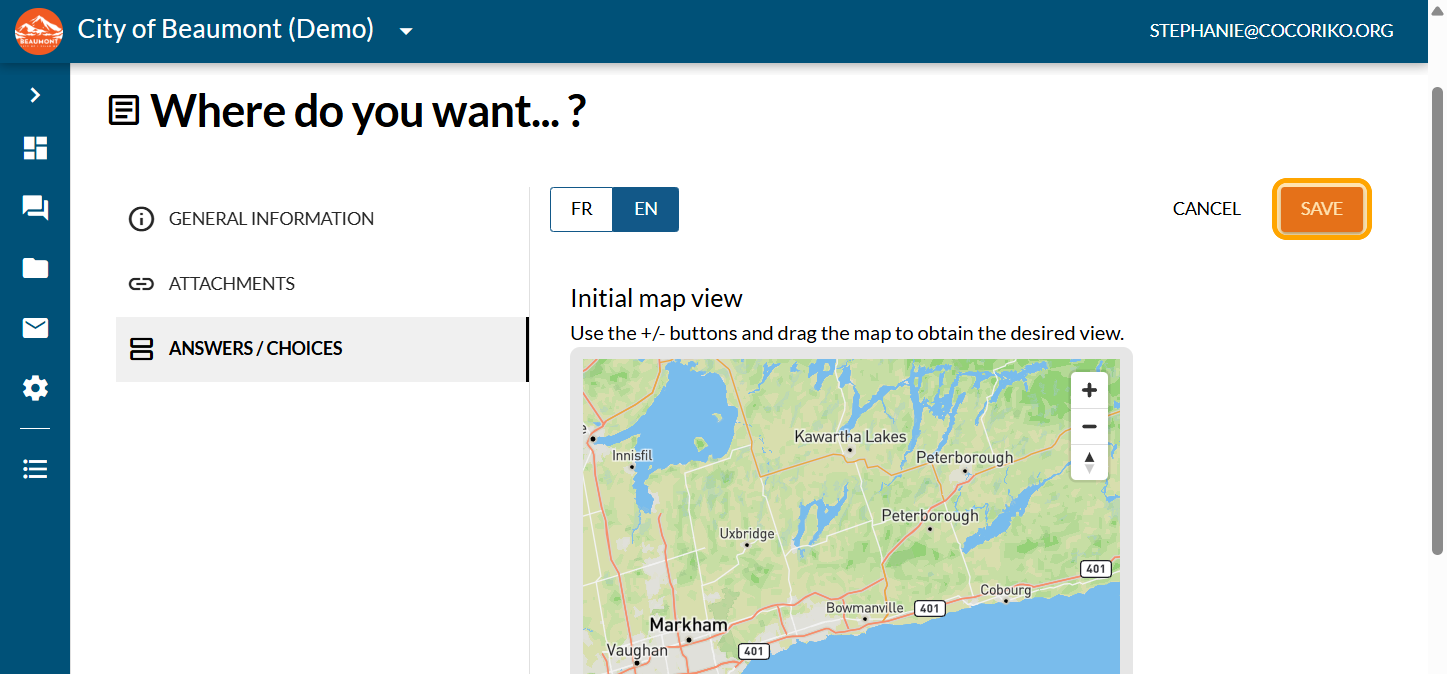Screen dimensions: 1447x674
Task: Reset map bearing with compass button
Action: (x=1089, y=462)
